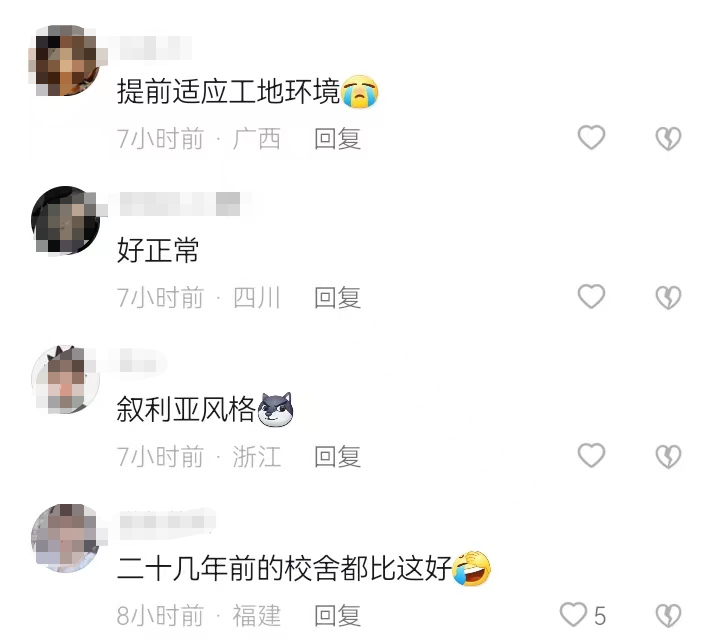Like the comment with 5 likes

573,614
